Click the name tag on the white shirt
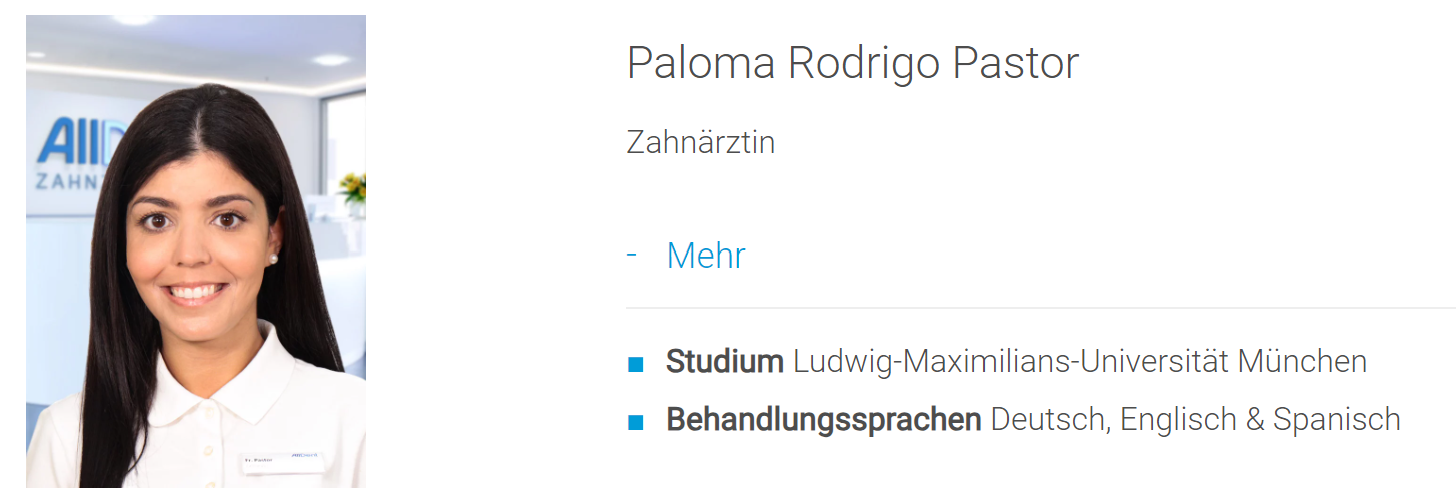The image size is (1456, 502). tap(283, 460)
